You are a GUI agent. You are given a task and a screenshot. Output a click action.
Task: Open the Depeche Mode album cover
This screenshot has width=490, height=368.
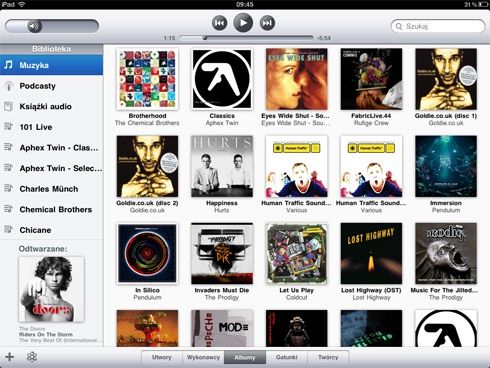(222, 328)
